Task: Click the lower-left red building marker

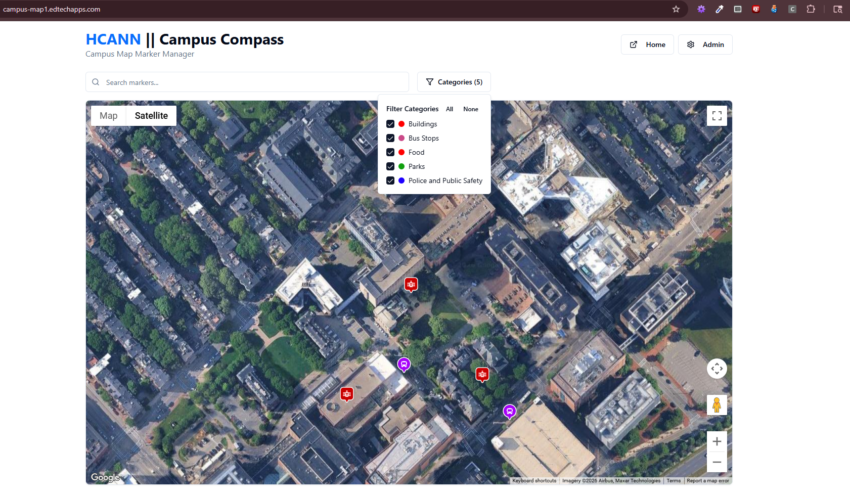Action: [346, 394]
